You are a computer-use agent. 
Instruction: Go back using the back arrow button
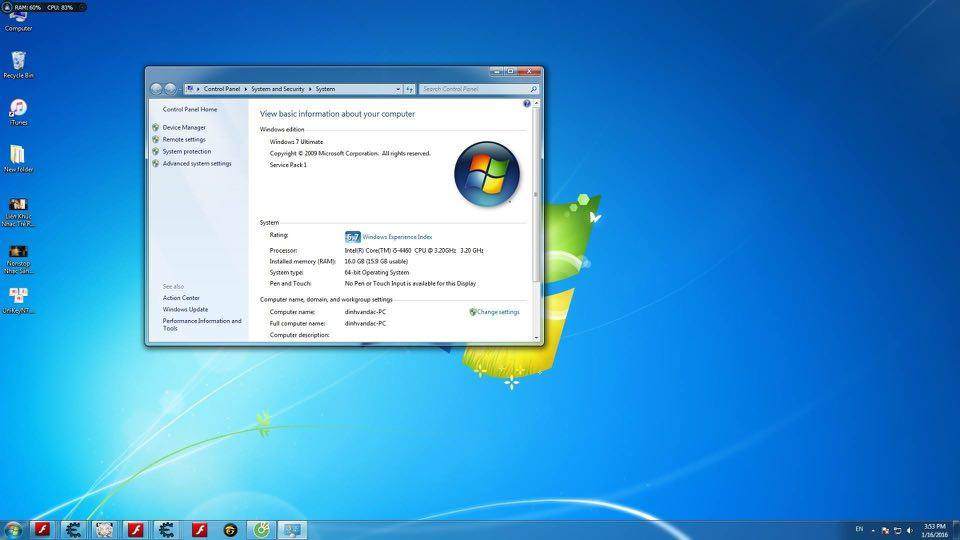(156, 89)
